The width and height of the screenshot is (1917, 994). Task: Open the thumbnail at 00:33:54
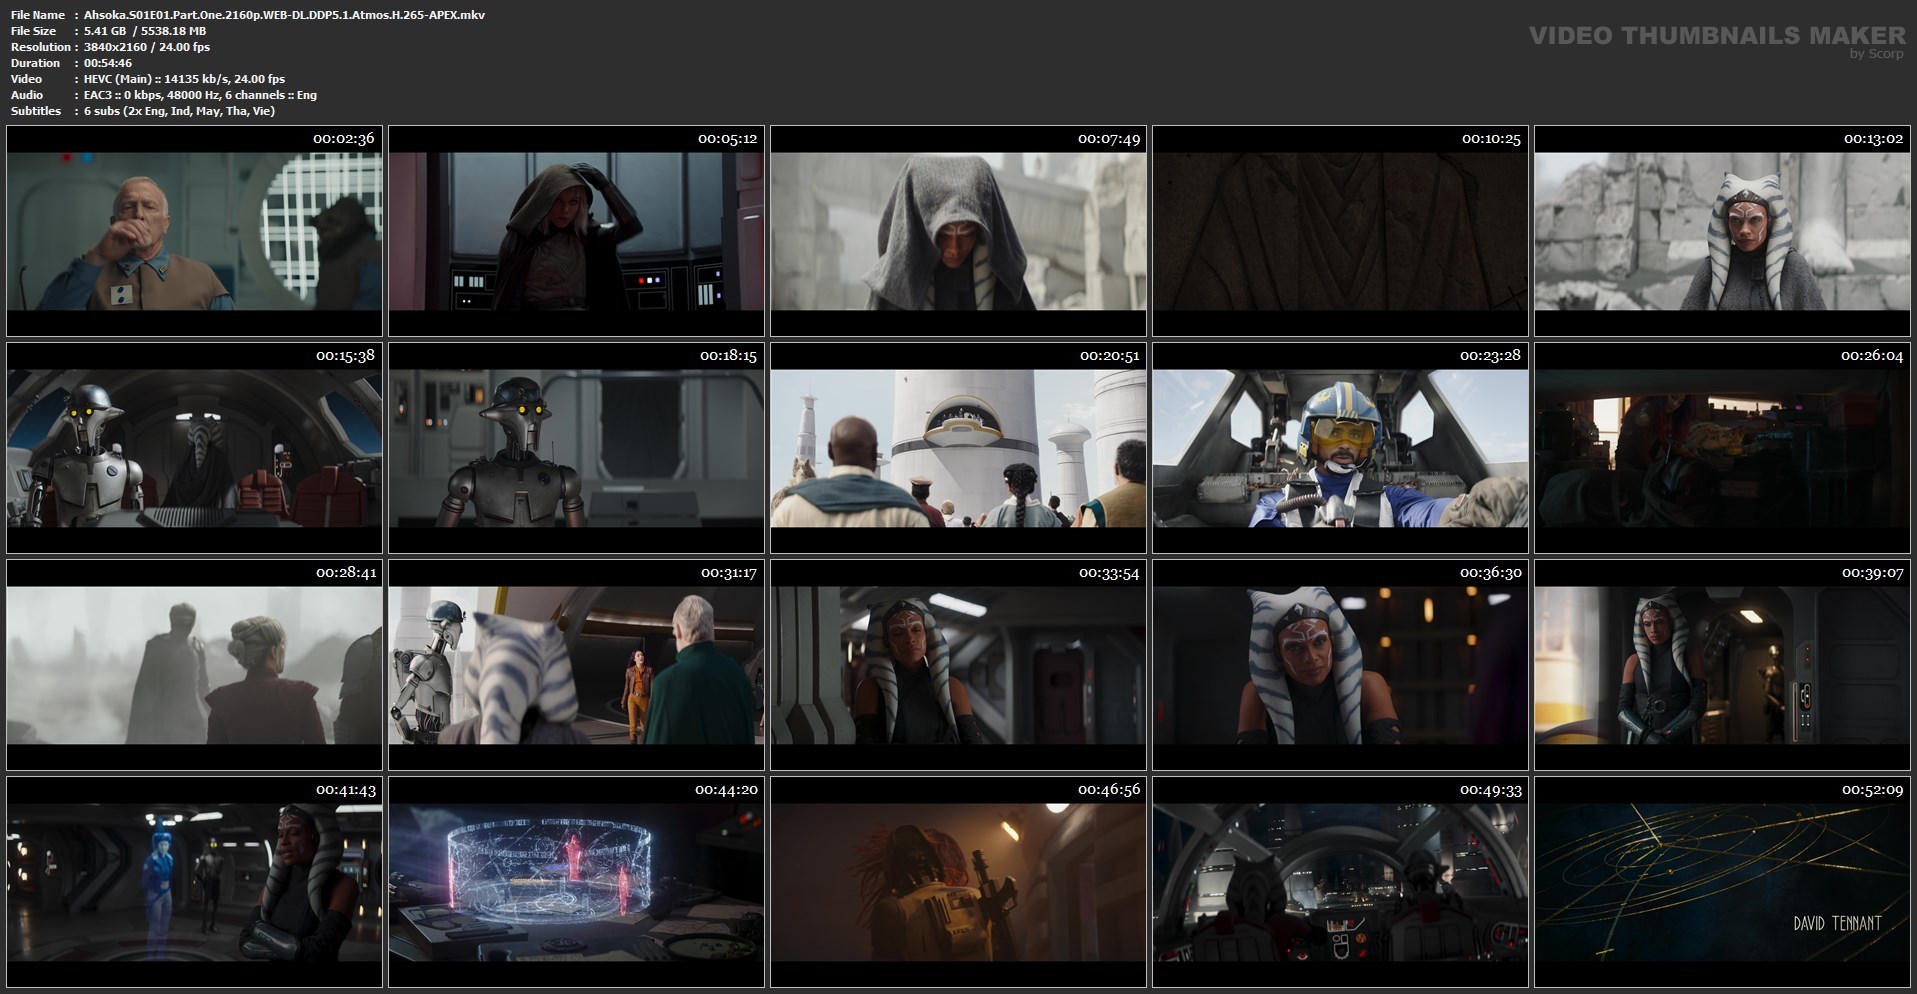pyautogui.click(x=958, y=665)
